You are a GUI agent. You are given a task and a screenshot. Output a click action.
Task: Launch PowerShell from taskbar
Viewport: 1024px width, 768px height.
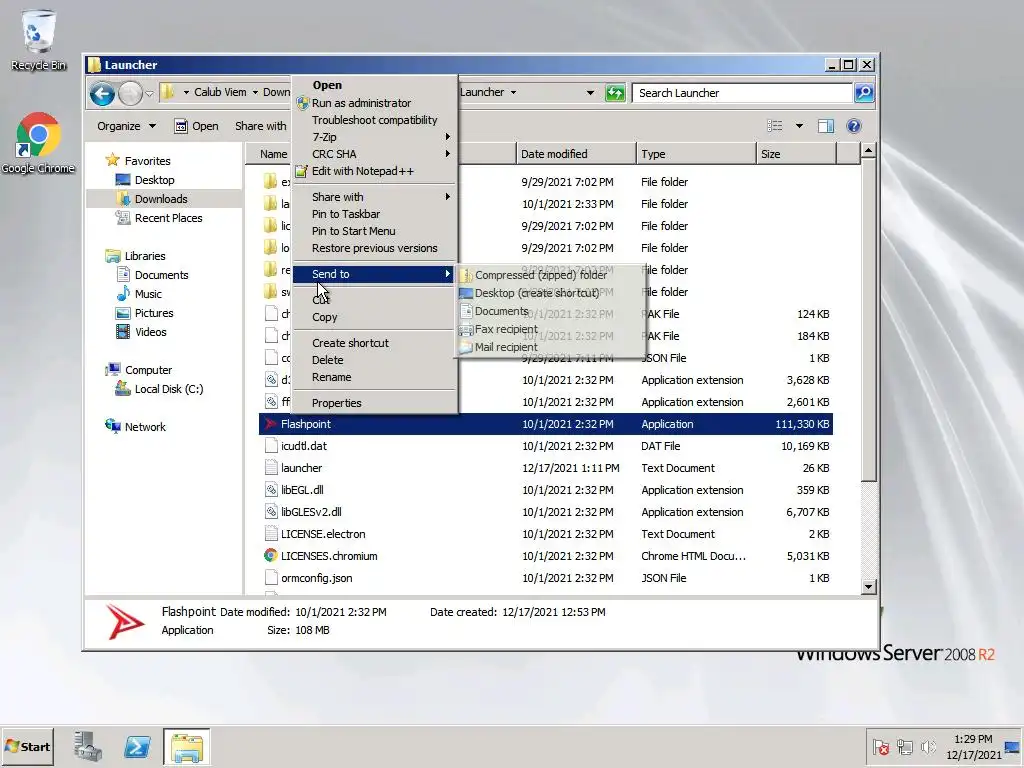tap(137, 746)
